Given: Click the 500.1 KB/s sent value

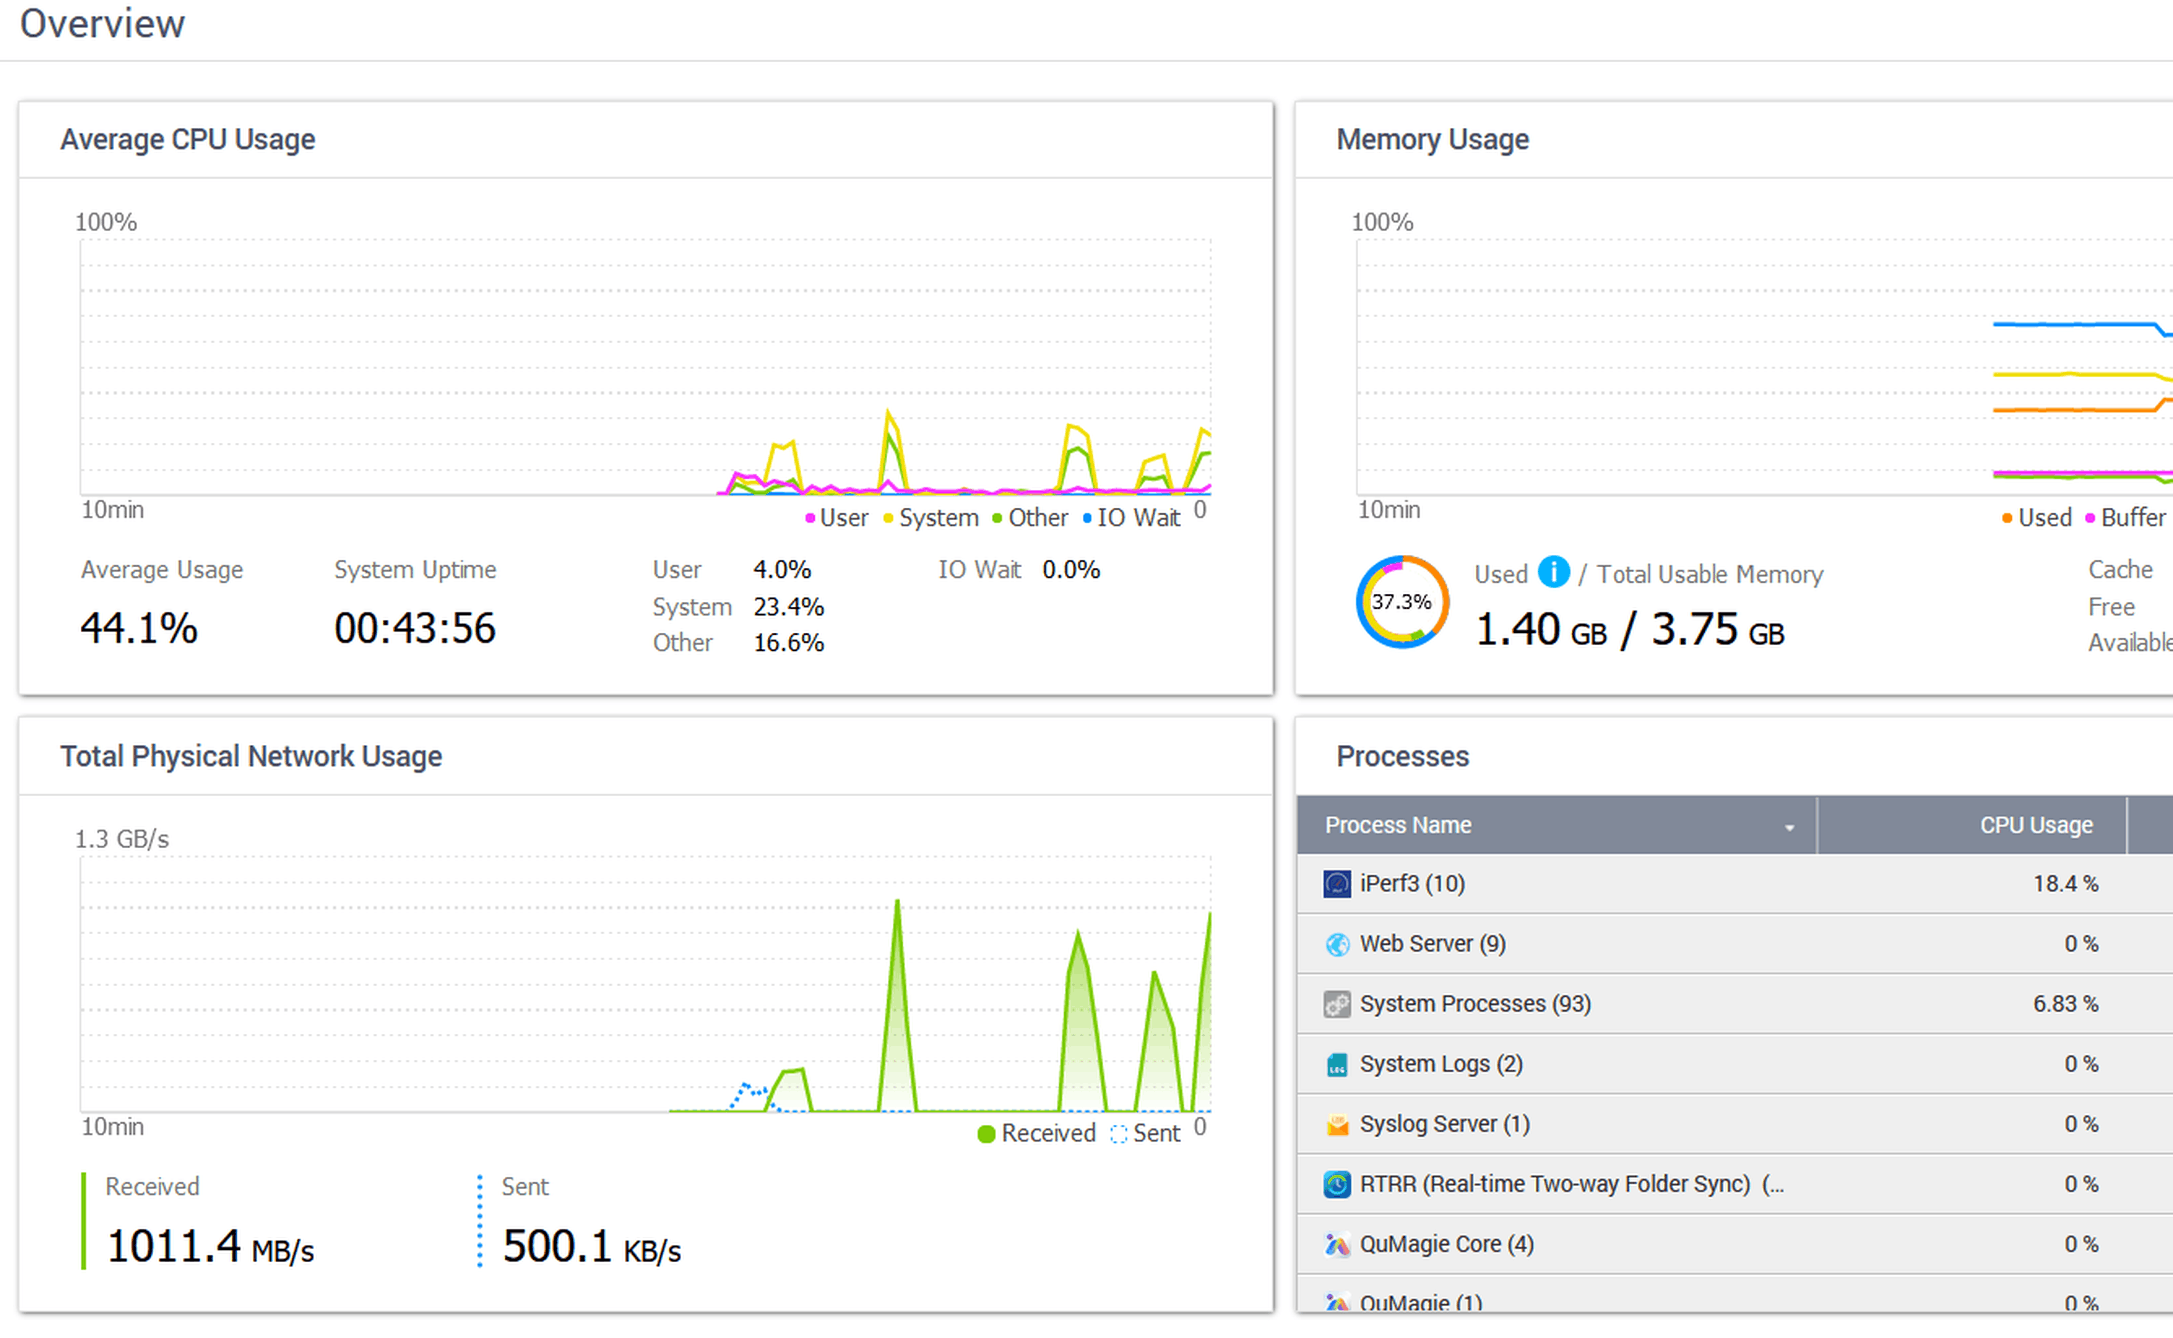Looking at the screenshot, I should click(x=592, y=1247).
